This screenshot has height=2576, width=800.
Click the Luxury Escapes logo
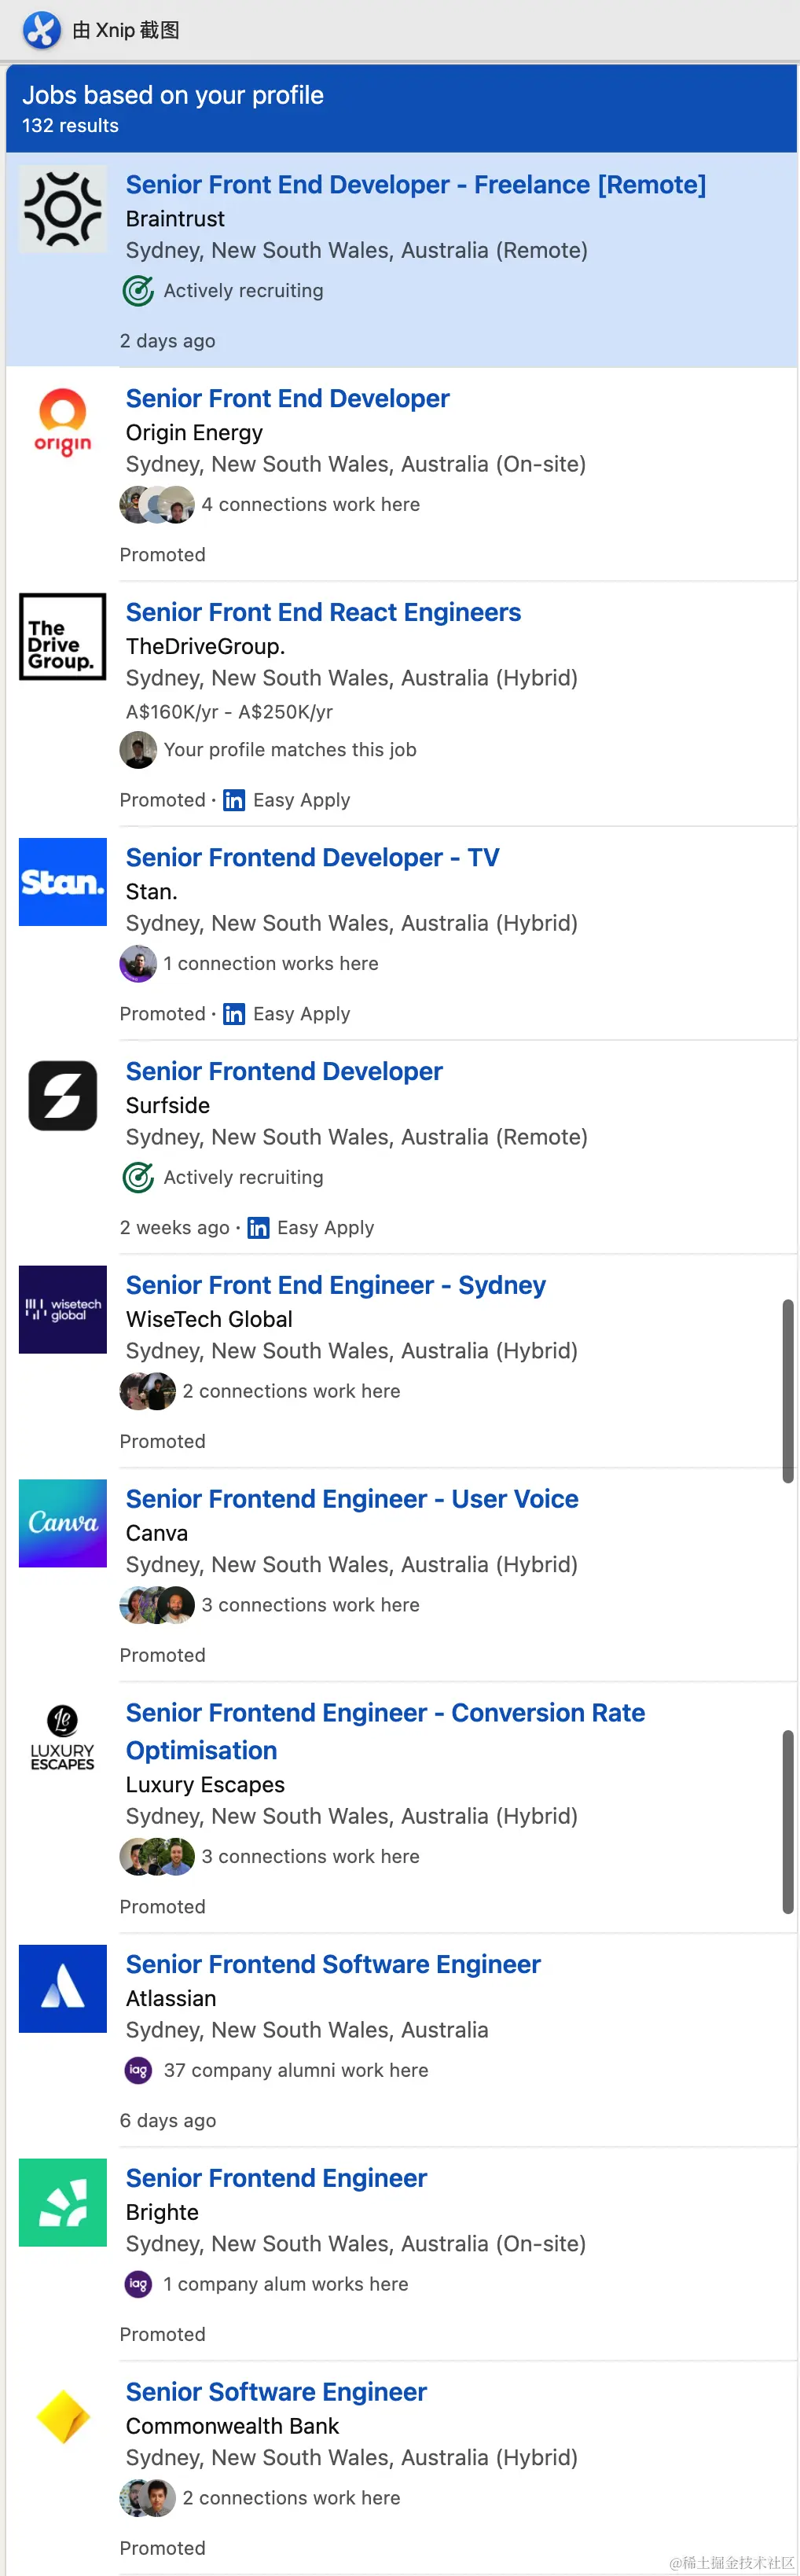[63, 1737]
